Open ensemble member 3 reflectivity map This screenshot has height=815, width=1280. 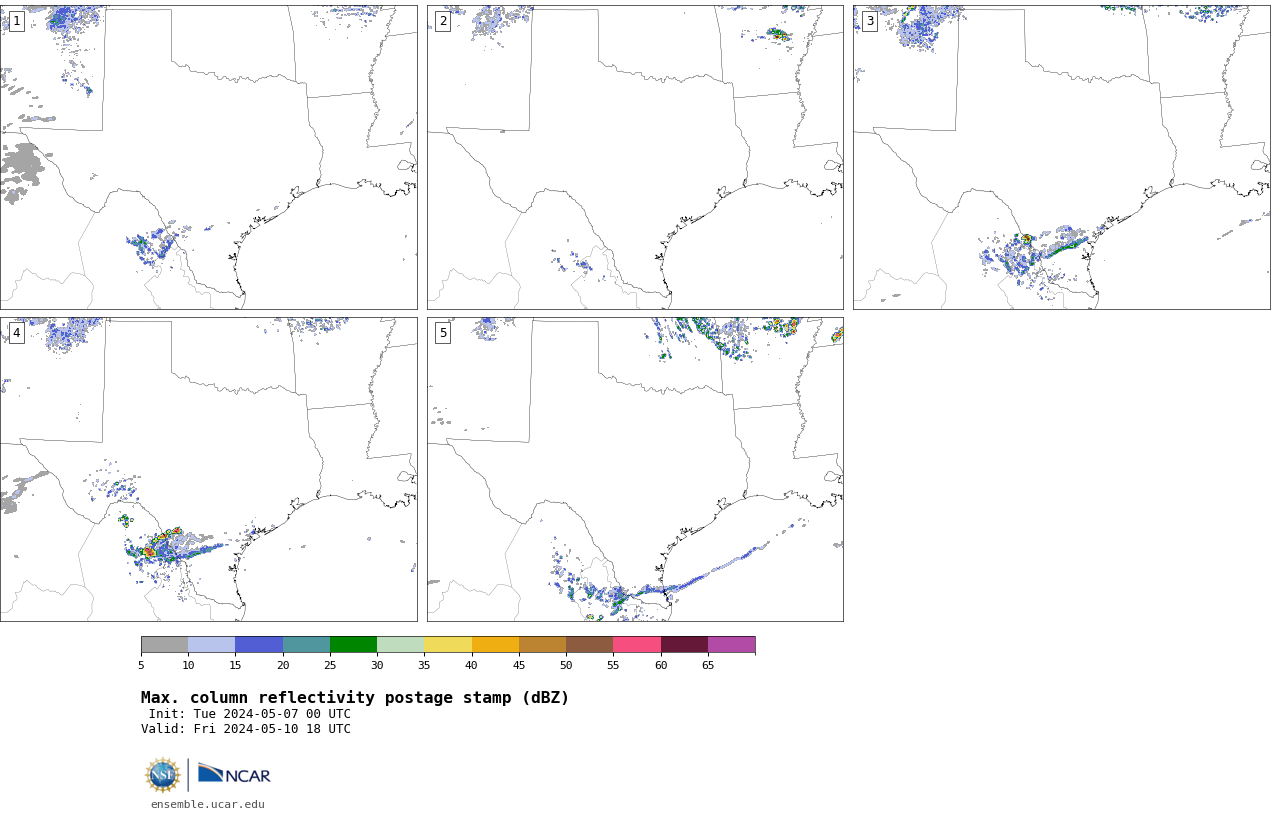coord(1061,157)
